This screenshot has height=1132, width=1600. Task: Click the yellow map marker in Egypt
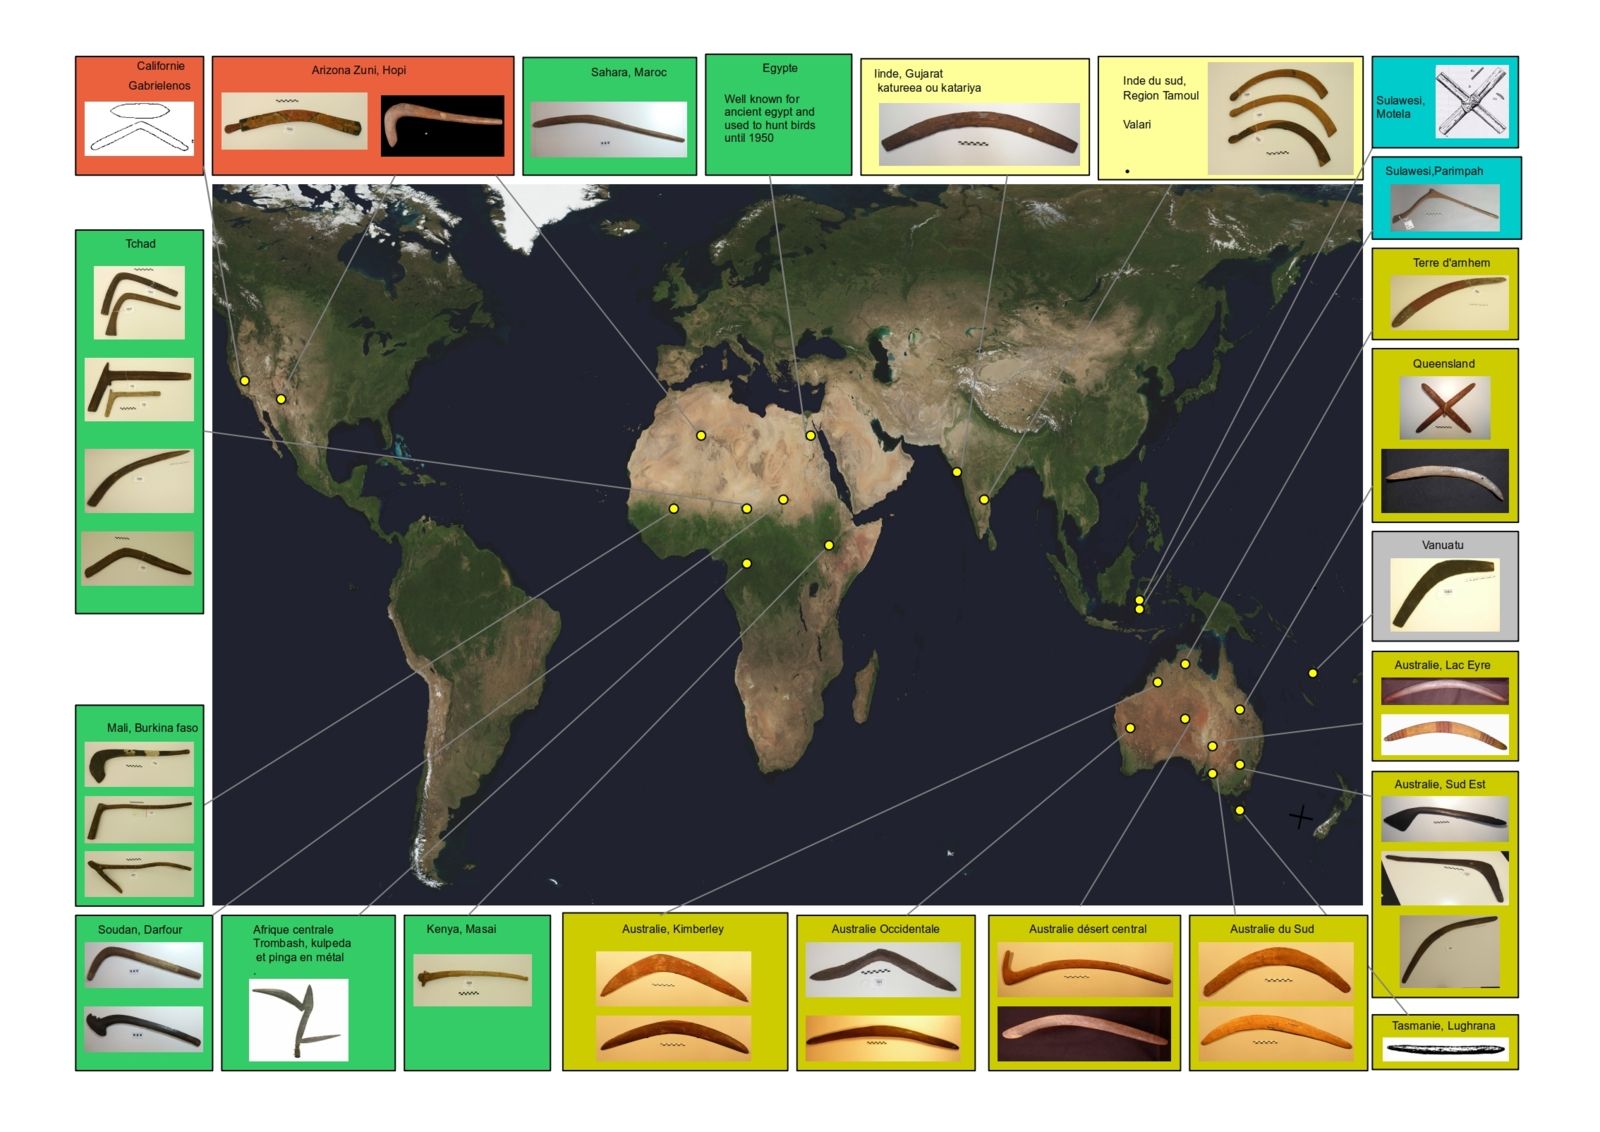[x=810, y=436]
